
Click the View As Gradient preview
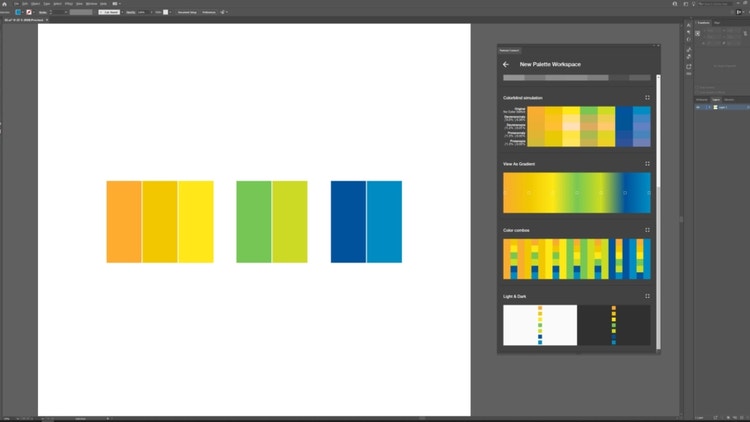click(x=577, y=193)
